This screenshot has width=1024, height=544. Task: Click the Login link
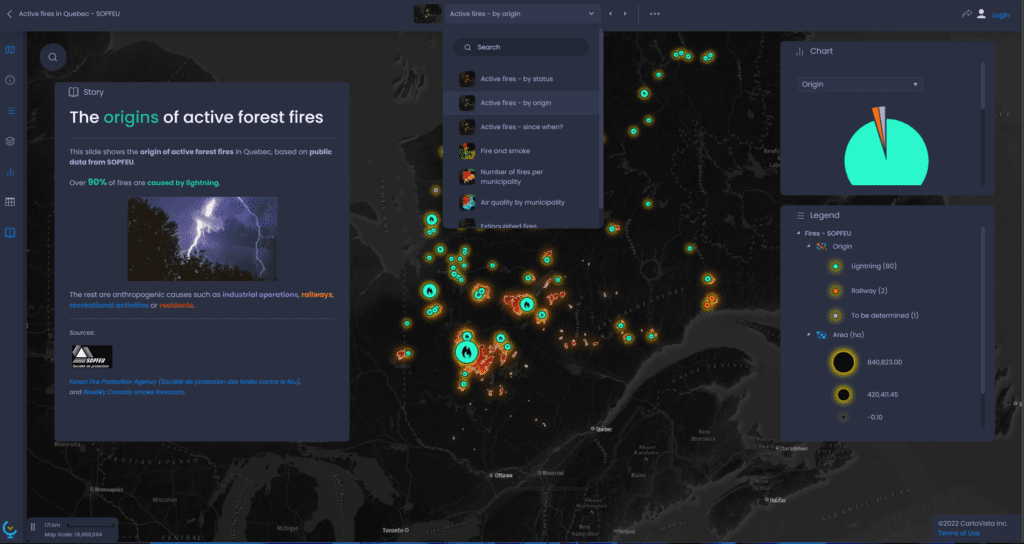[x=1000, y=14]
